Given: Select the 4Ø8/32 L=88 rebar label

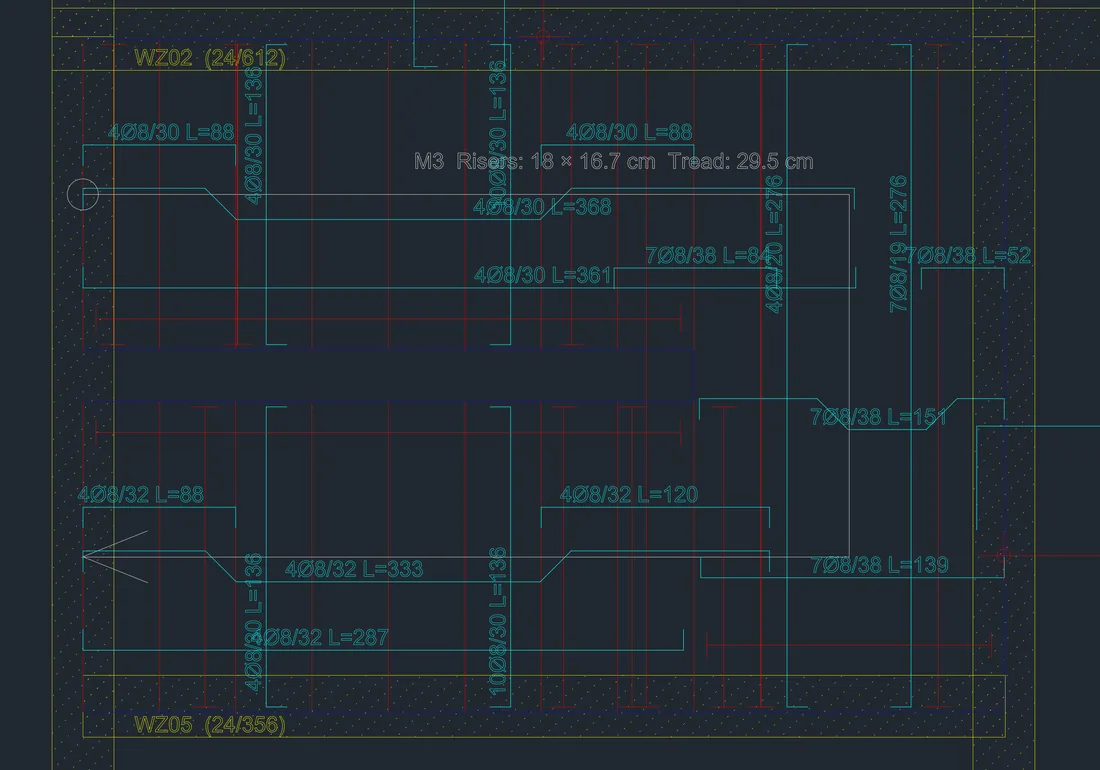Looking at the screenshot, I should 140,494.
